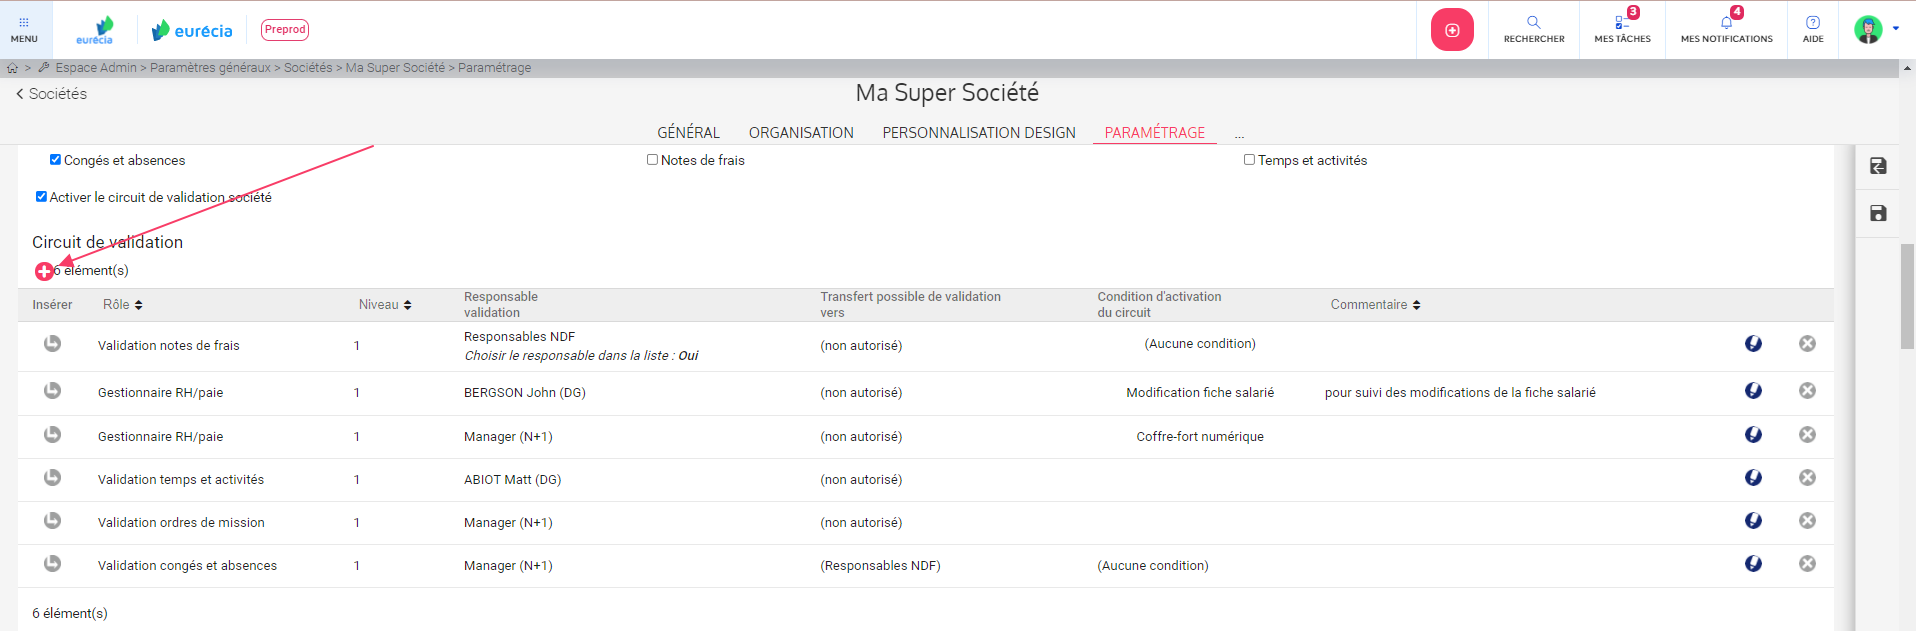Open the red quick-create button in header
Image resolution: width=1916 pixels, height=631 pixels.
[1452, 30]
